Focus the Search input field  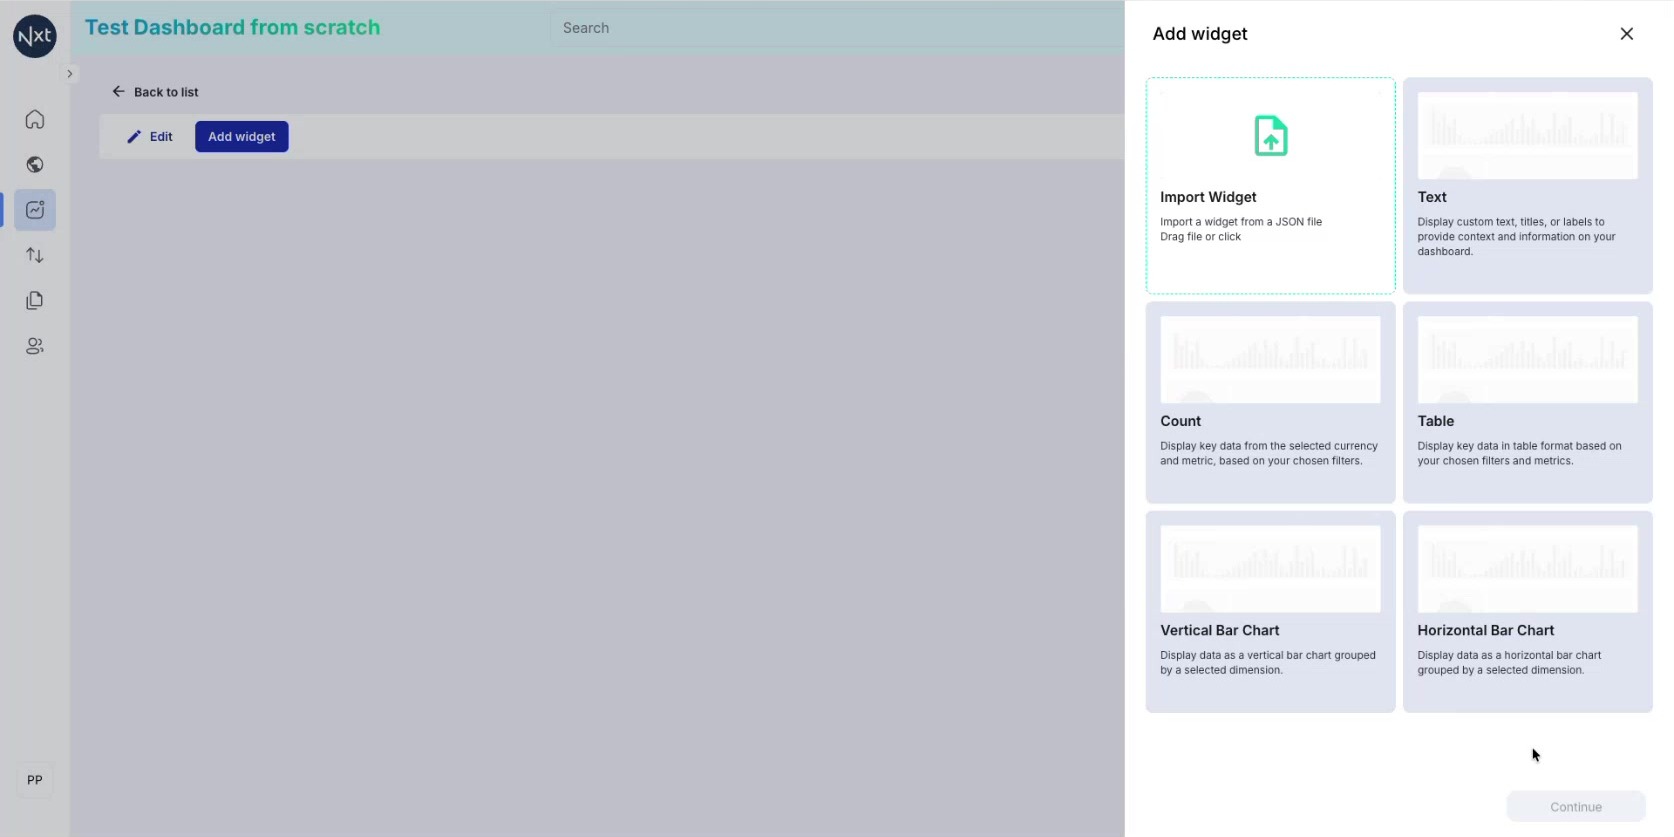click(836, 28)
